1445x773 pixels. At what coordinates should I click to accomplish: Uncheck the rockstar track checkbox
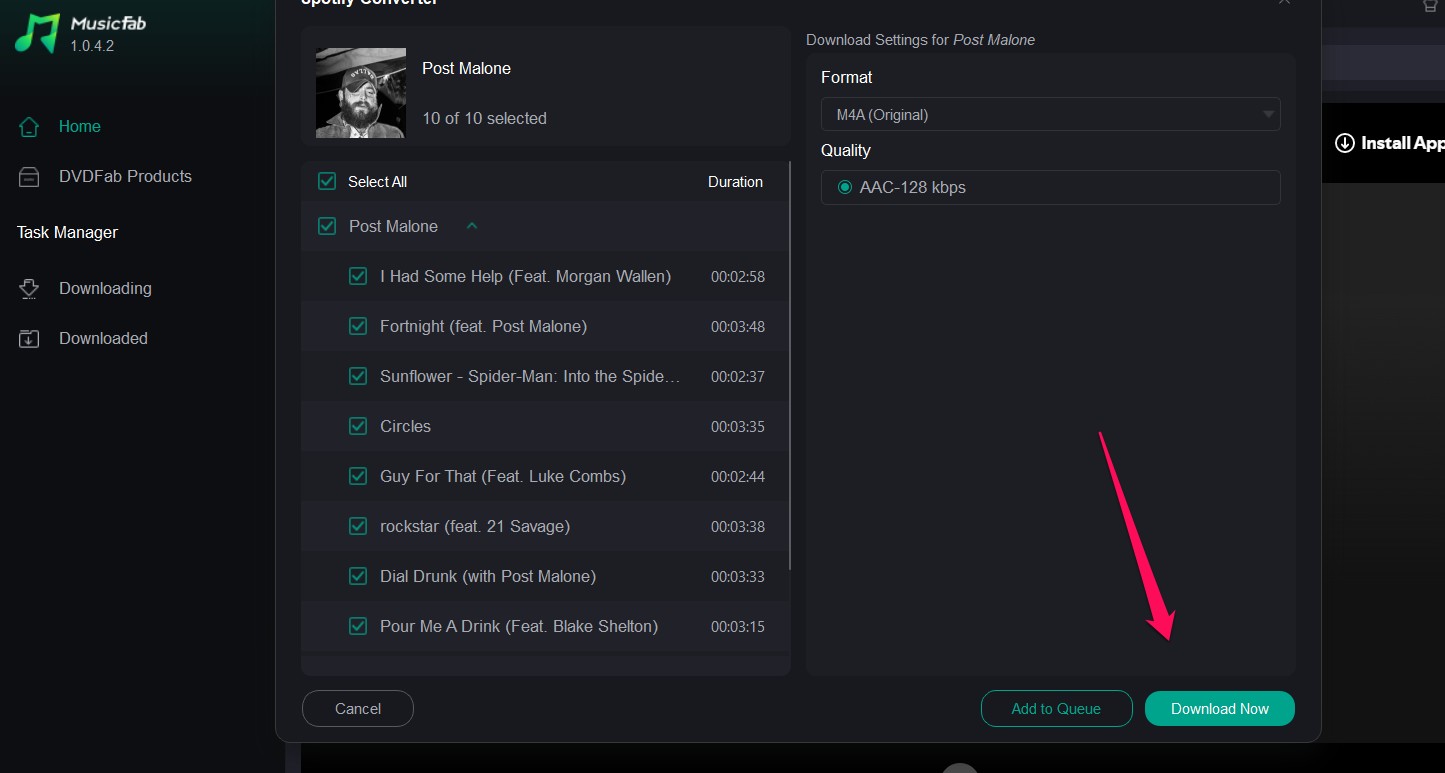(358, 526)
